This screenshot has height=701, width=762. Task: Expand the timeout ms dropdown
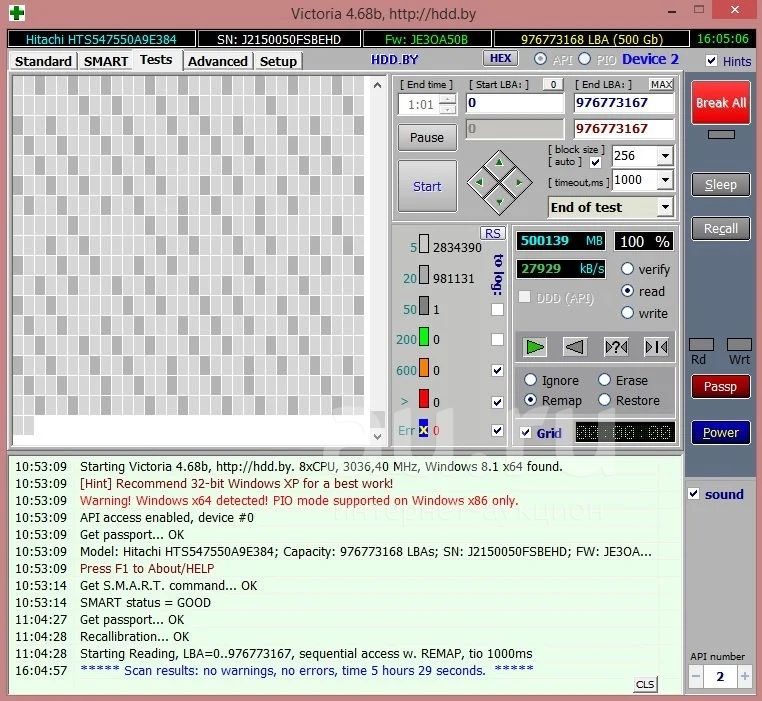[x=665, y=180]
